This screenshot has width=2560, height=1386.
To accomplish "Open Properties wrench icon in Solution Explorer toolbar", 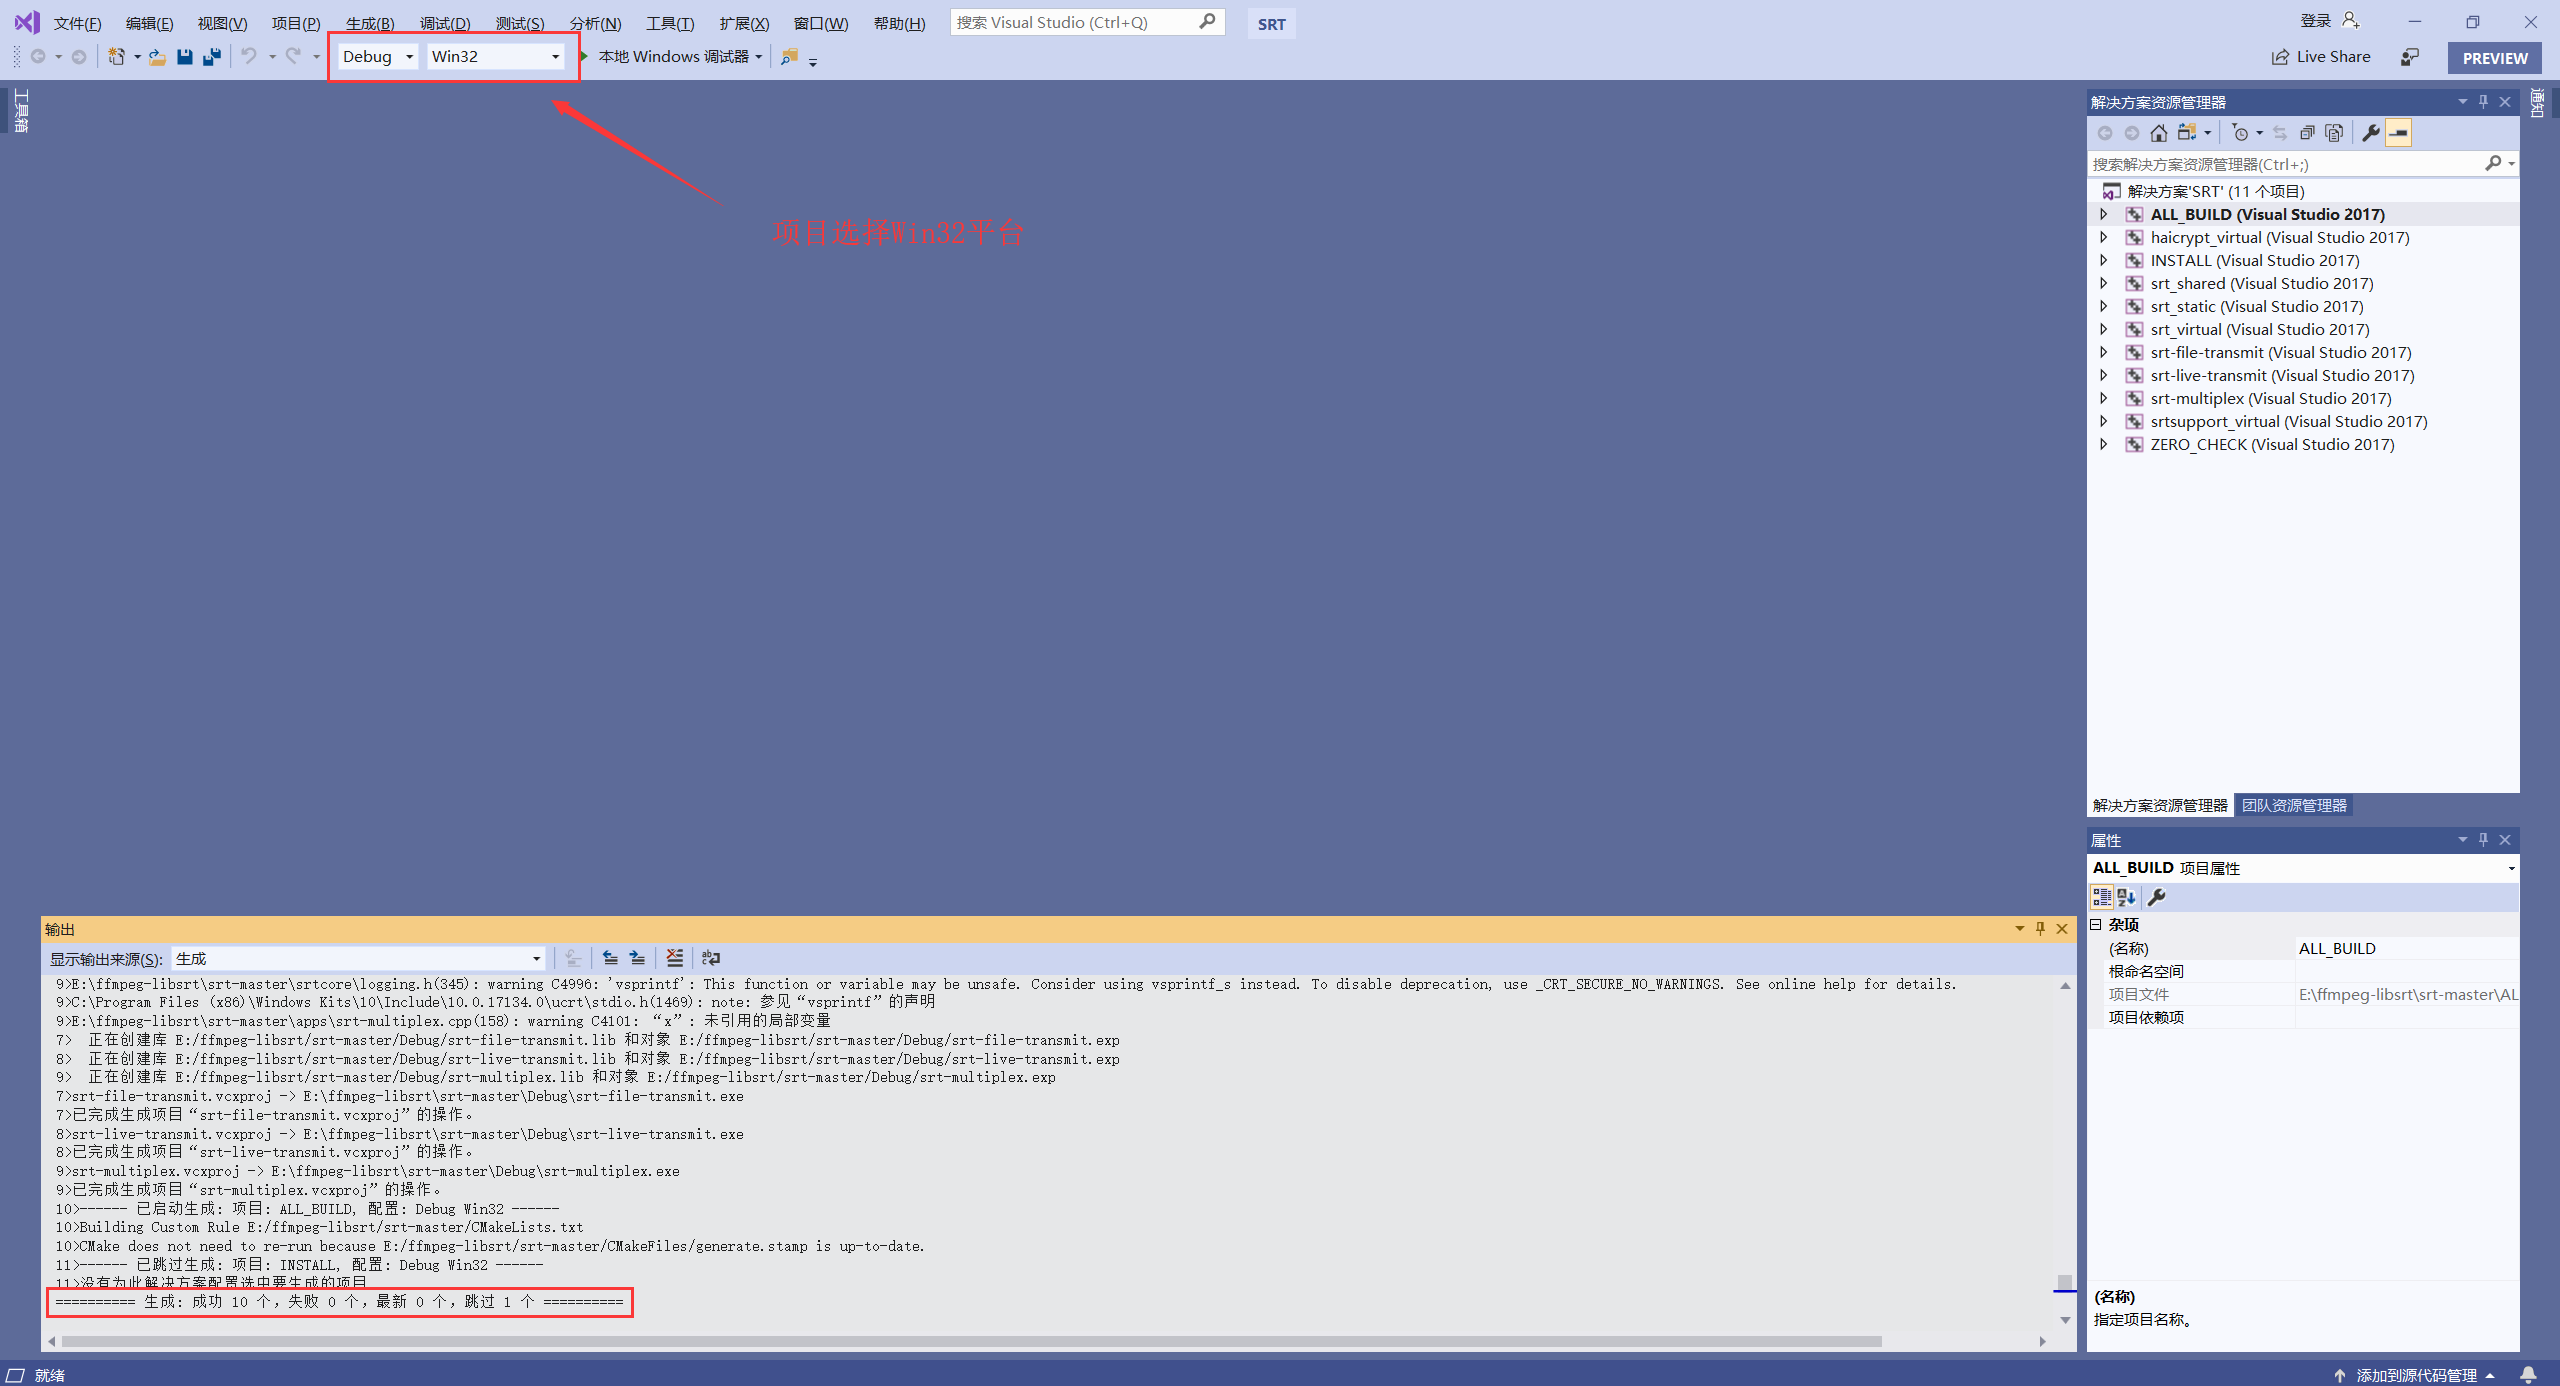I will pyautogui.click(x=2368, y=131).
